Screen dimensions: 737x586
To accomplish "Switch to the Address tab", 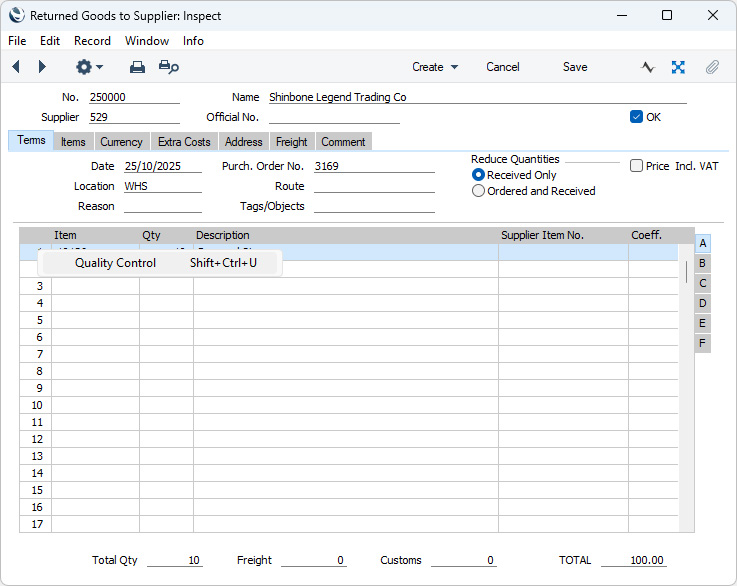I will 243,142.
